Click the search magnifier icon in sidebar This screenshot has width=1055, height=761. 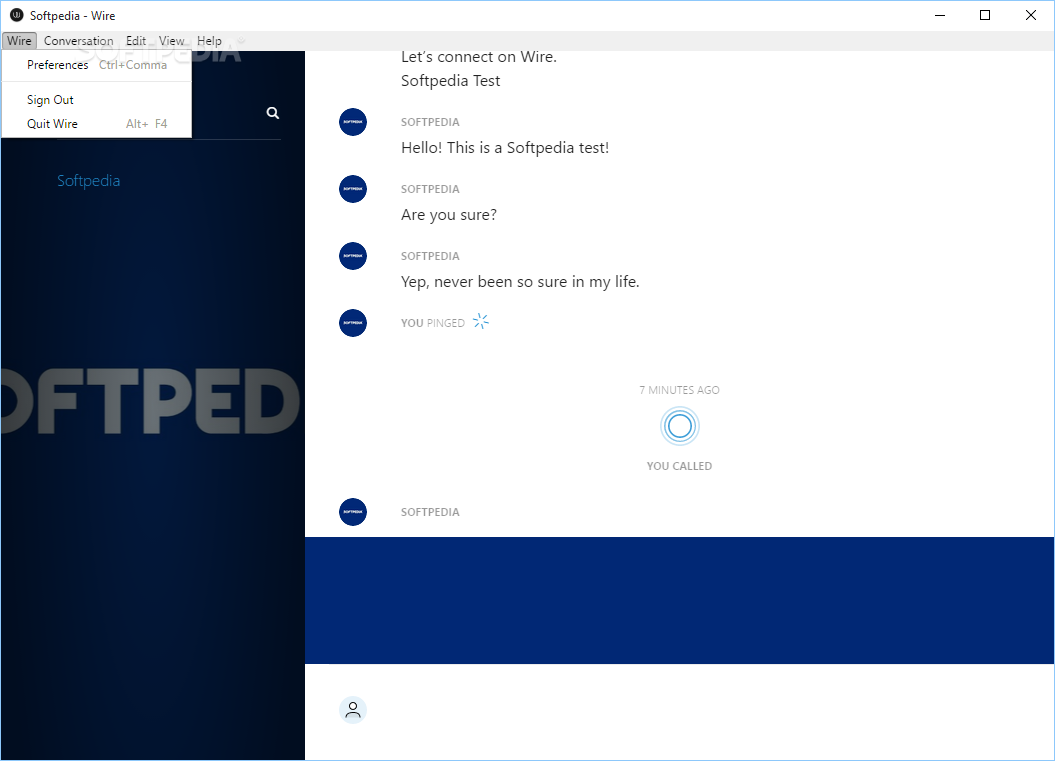click(x=272, y=113)
